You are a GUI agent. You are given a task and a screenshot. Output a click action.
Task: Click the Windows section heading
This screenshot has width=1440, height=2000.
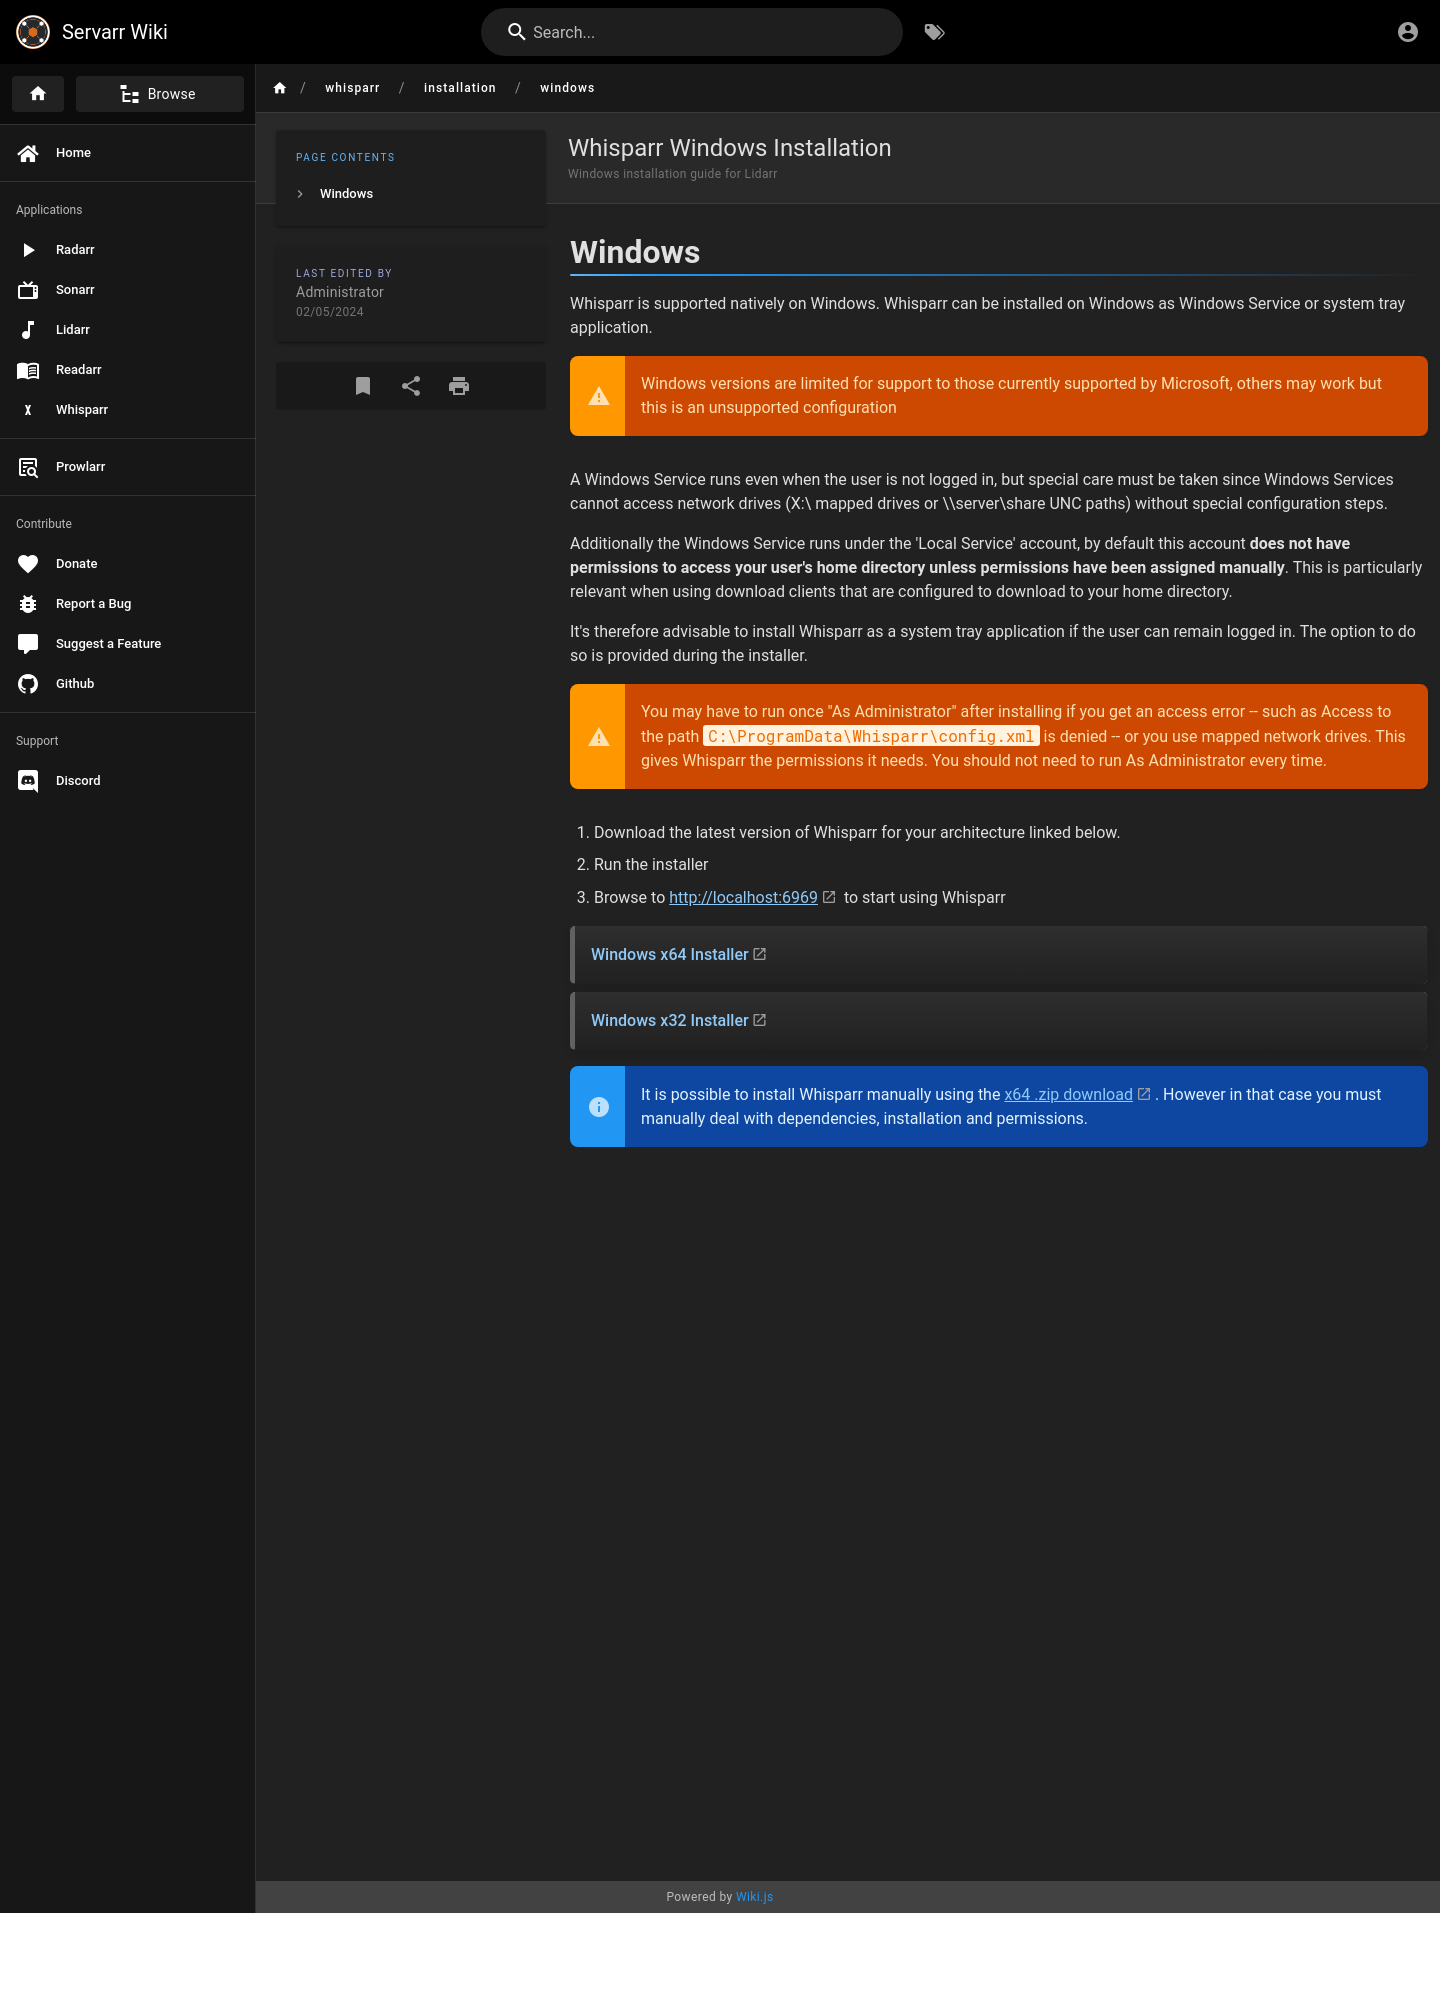coord(635,252)
